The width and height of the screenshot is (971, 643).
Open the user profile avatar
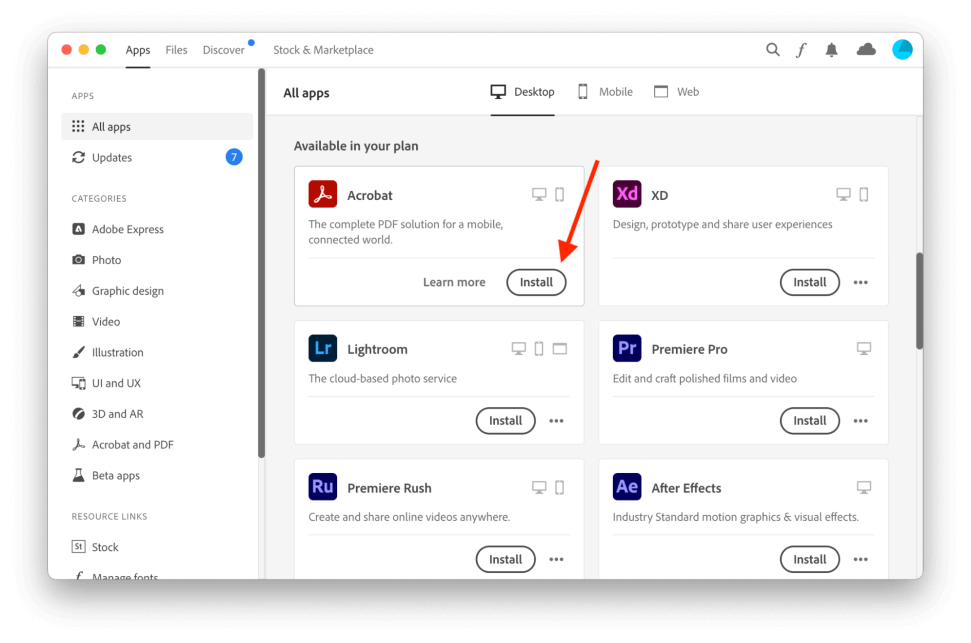pyautogui.click(x=902, y=50)
